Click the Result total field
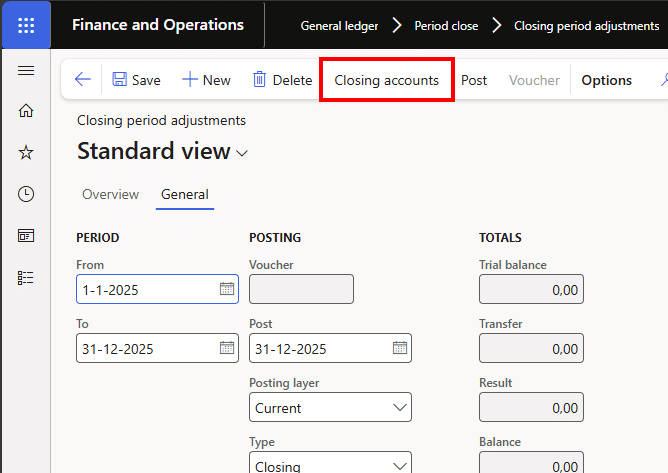This screenshot has width=668, height=473. click(x=531, y=407)
